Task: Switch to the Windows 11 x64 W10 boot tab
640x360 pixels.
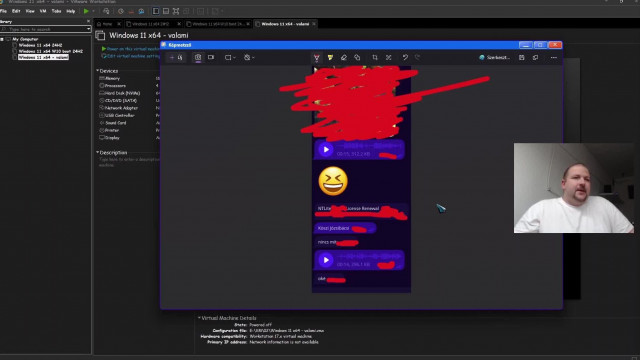Action: coord(218,24)
